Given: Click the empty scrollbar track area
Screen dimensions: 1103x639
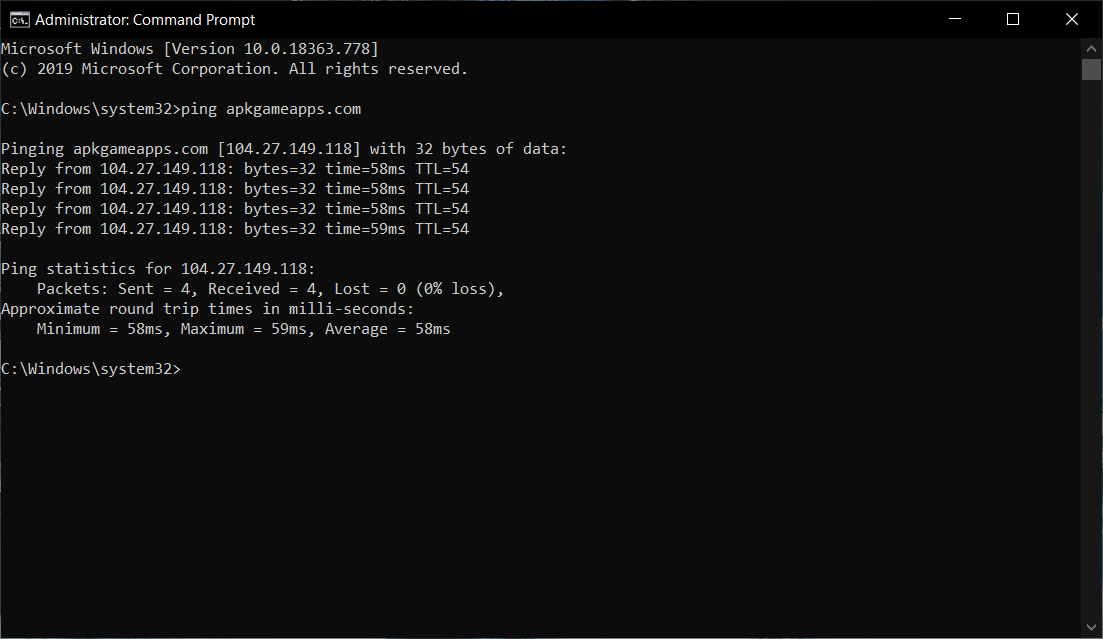Looking at the screenshot, I should tap(1091, 350).
